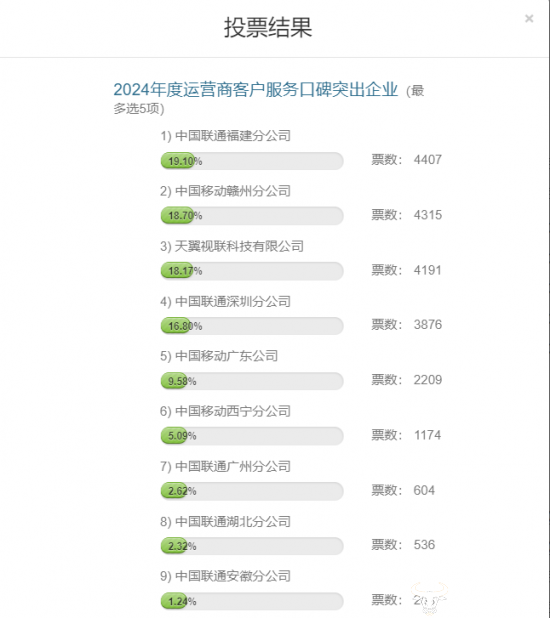Click the 16.80% progress bar
The image size is (550, 618).
coord(252,326)
